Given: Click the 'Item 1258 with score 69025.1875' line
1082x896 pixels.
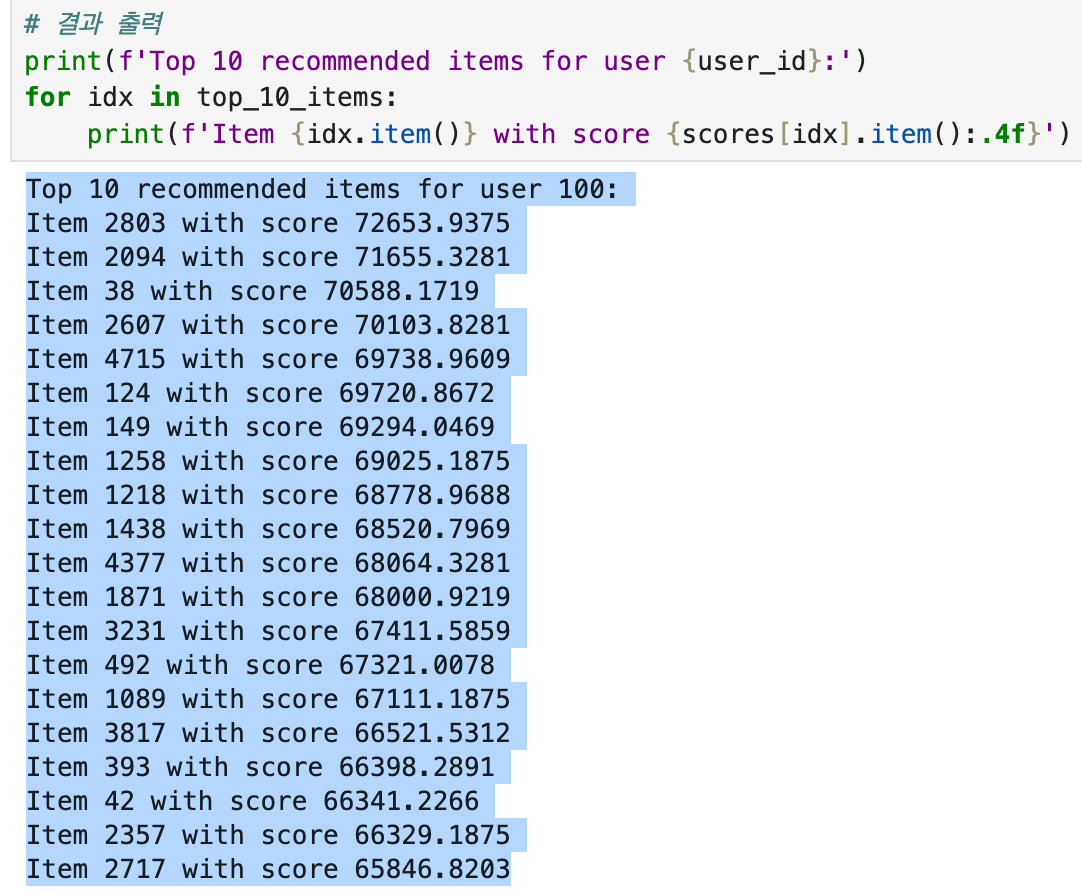Looking at the screenshot, I should tap(268, 461).
